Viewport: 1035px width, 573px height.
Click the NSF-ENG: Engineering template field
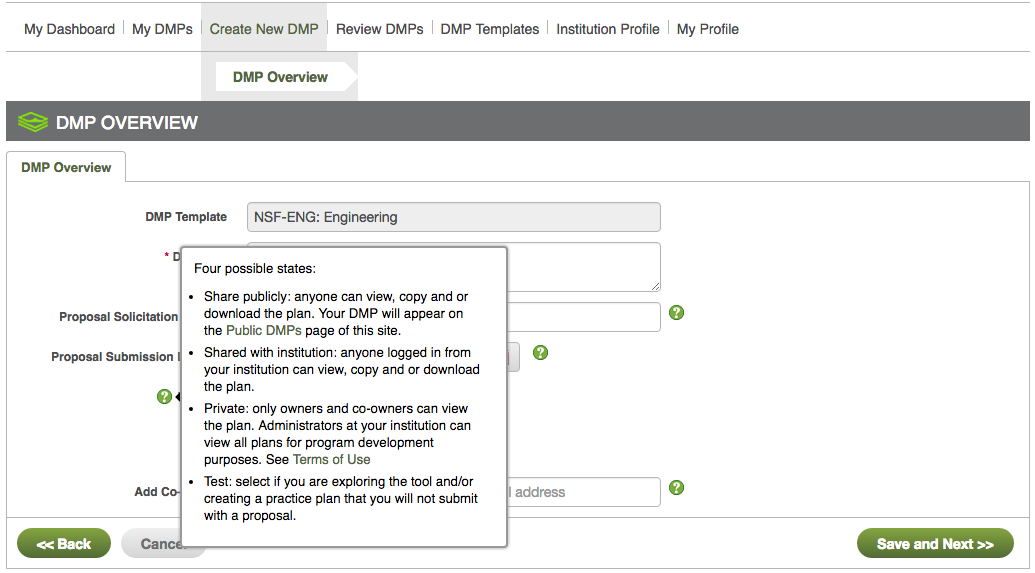click(x=453, y=217)
